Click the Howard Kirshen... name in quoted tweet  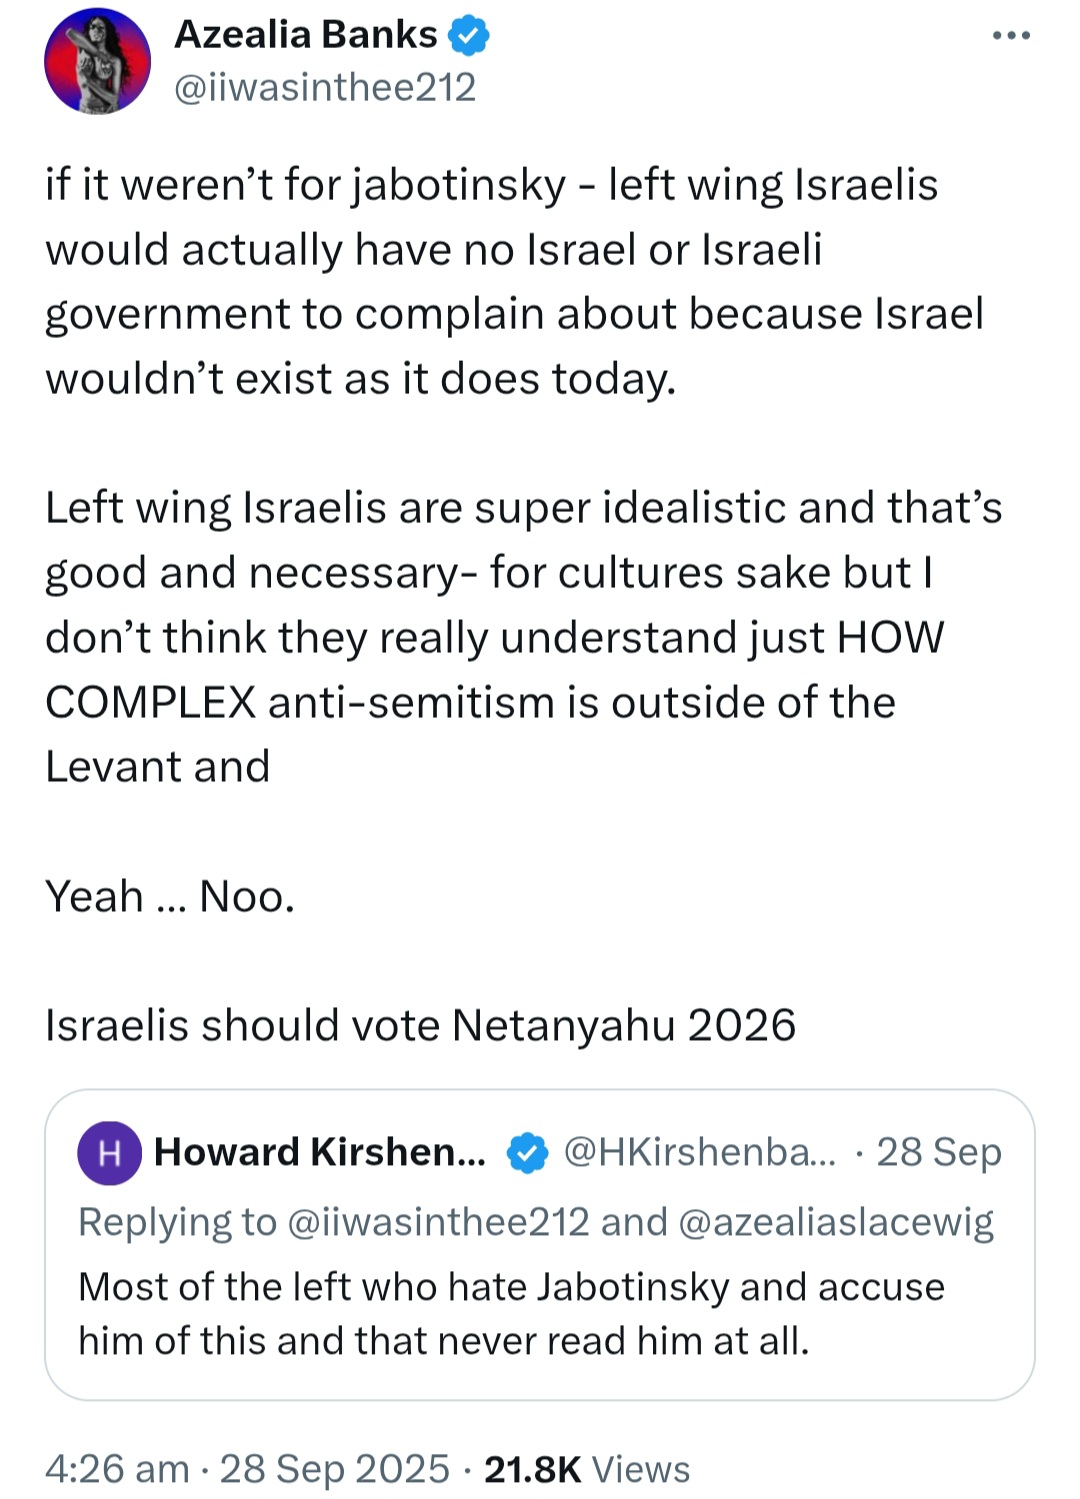320,1152
